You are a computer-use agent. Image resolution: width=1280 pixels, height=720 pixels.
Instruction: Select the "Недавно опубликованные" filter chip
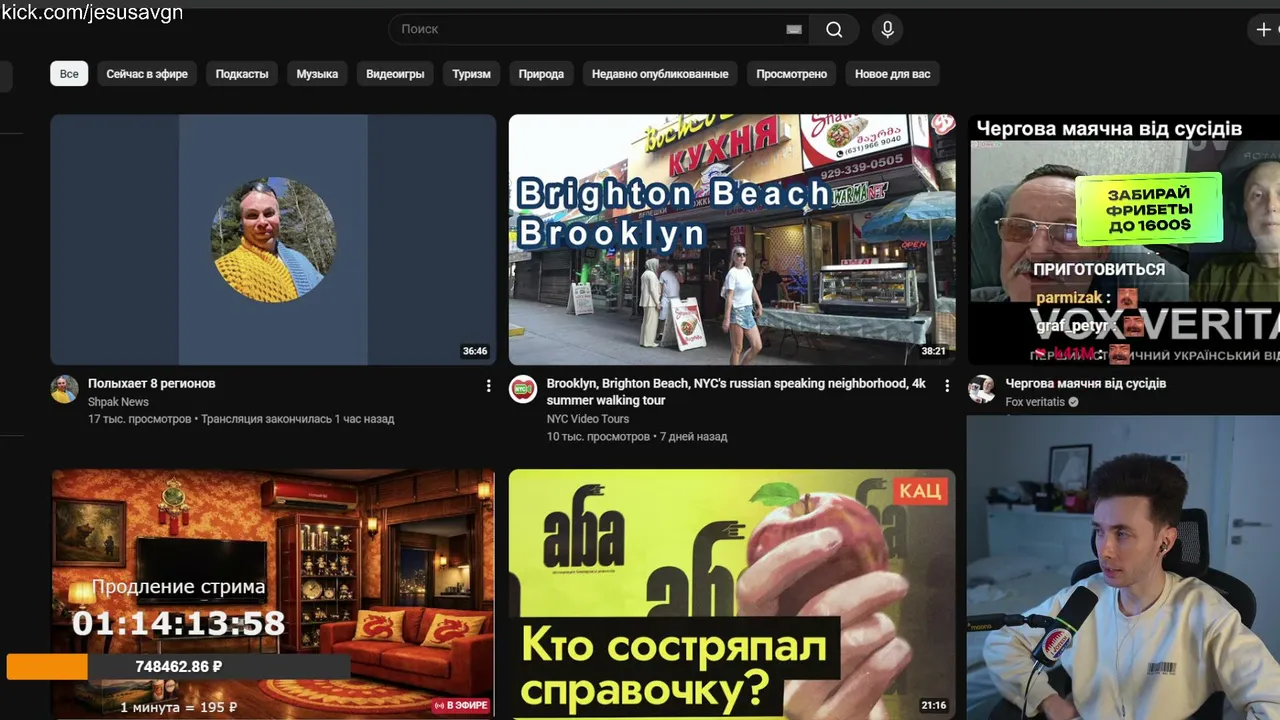[x=660, y=74]
